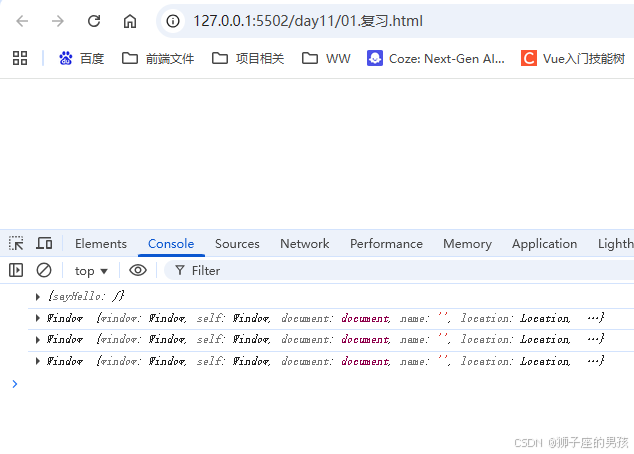Reload the current page

94,21
